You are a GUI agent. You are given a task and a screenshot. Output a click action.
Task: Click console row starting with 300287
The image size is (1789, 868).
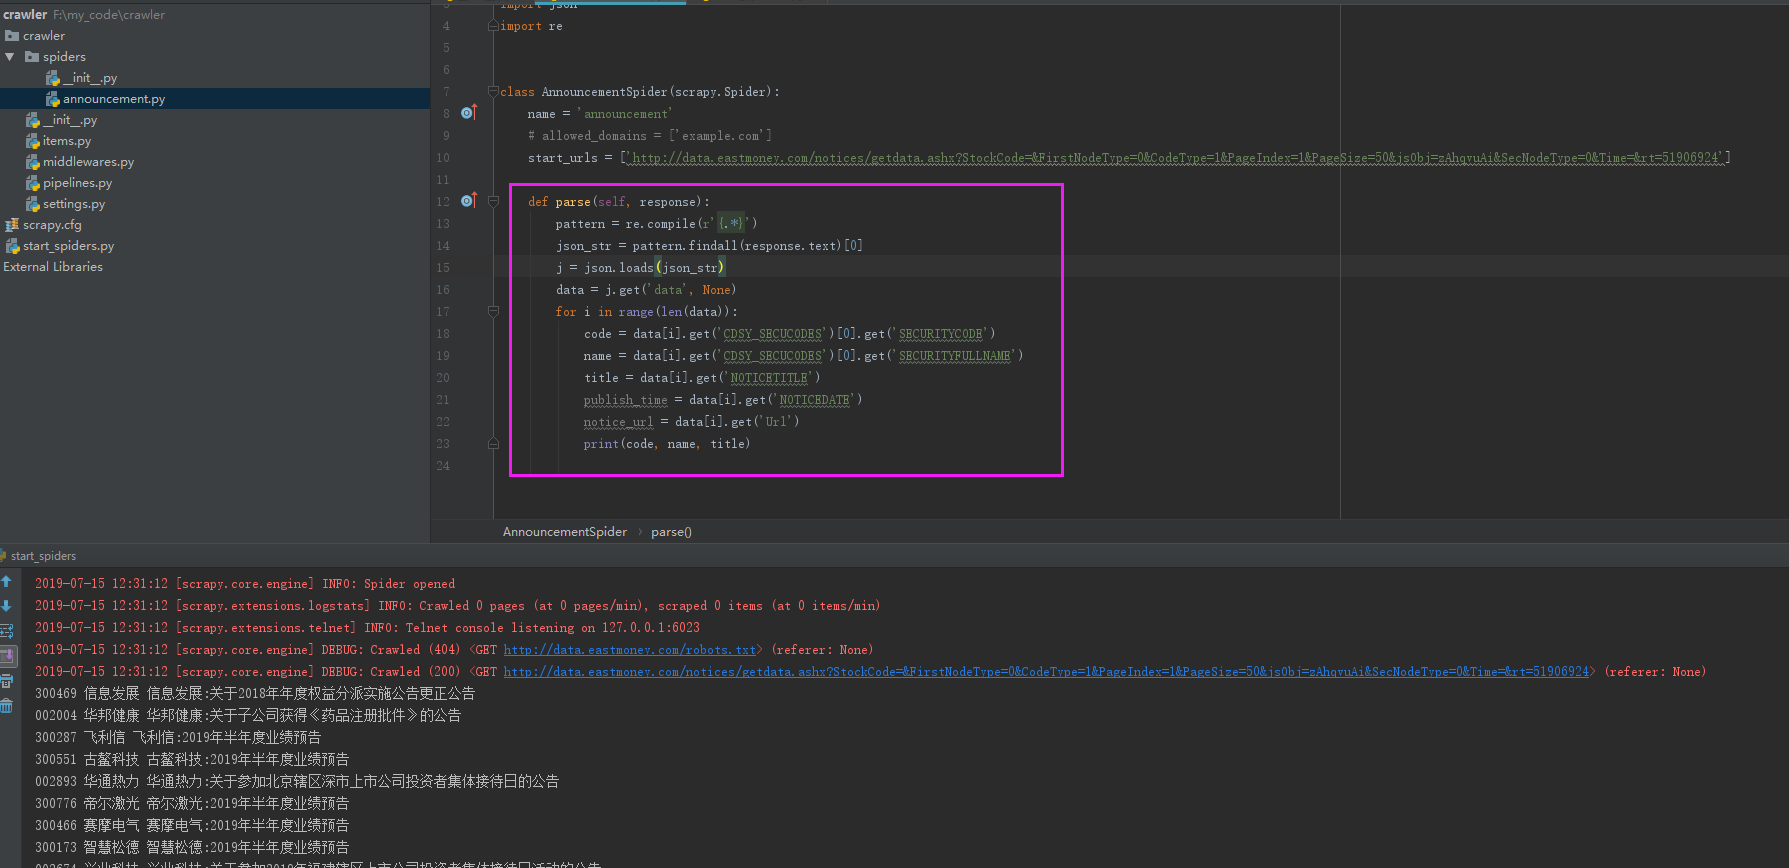click(178, 738)
